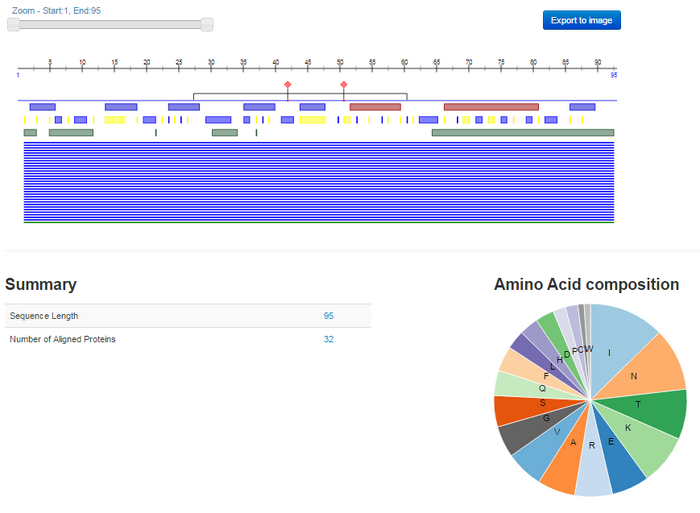
Task: Click the sequence length value 95
Action: point(328,316)
